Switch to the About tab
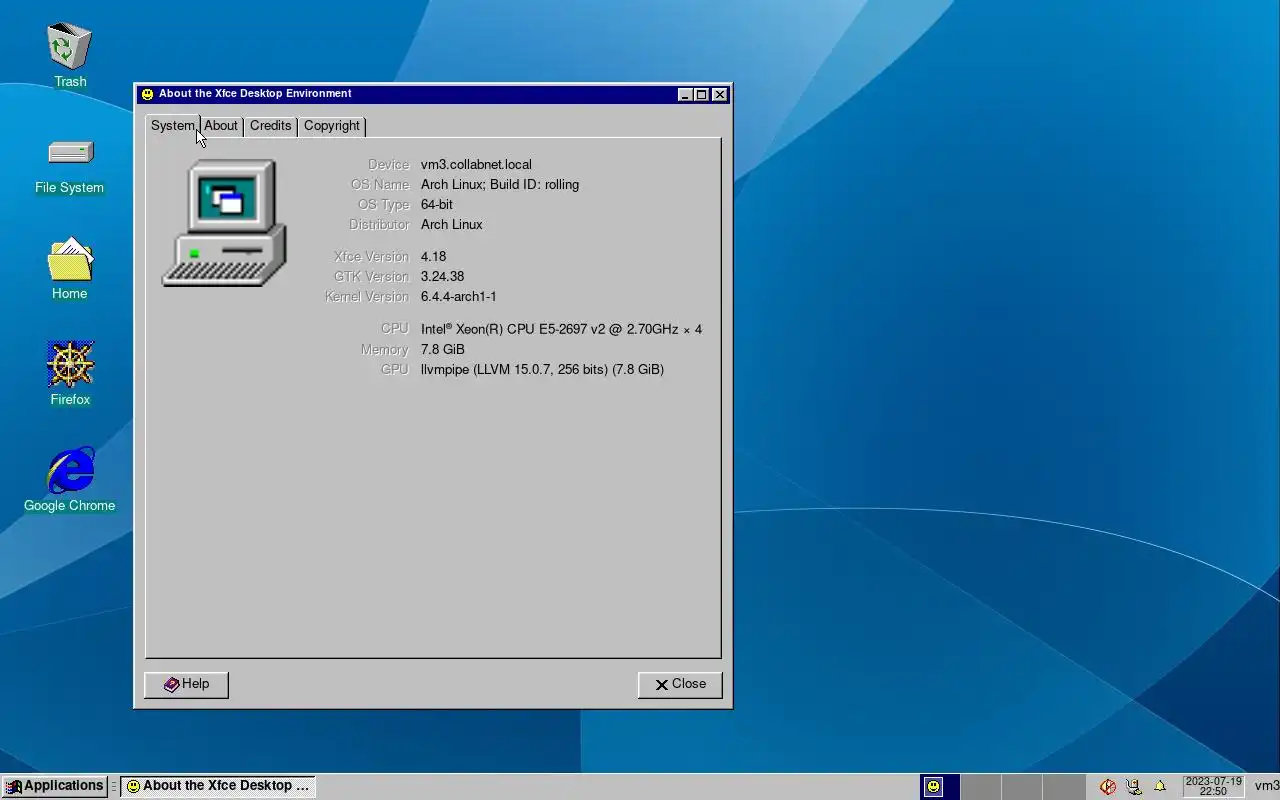Screen dimensions: 1280x800 click(x=221, y=126)
